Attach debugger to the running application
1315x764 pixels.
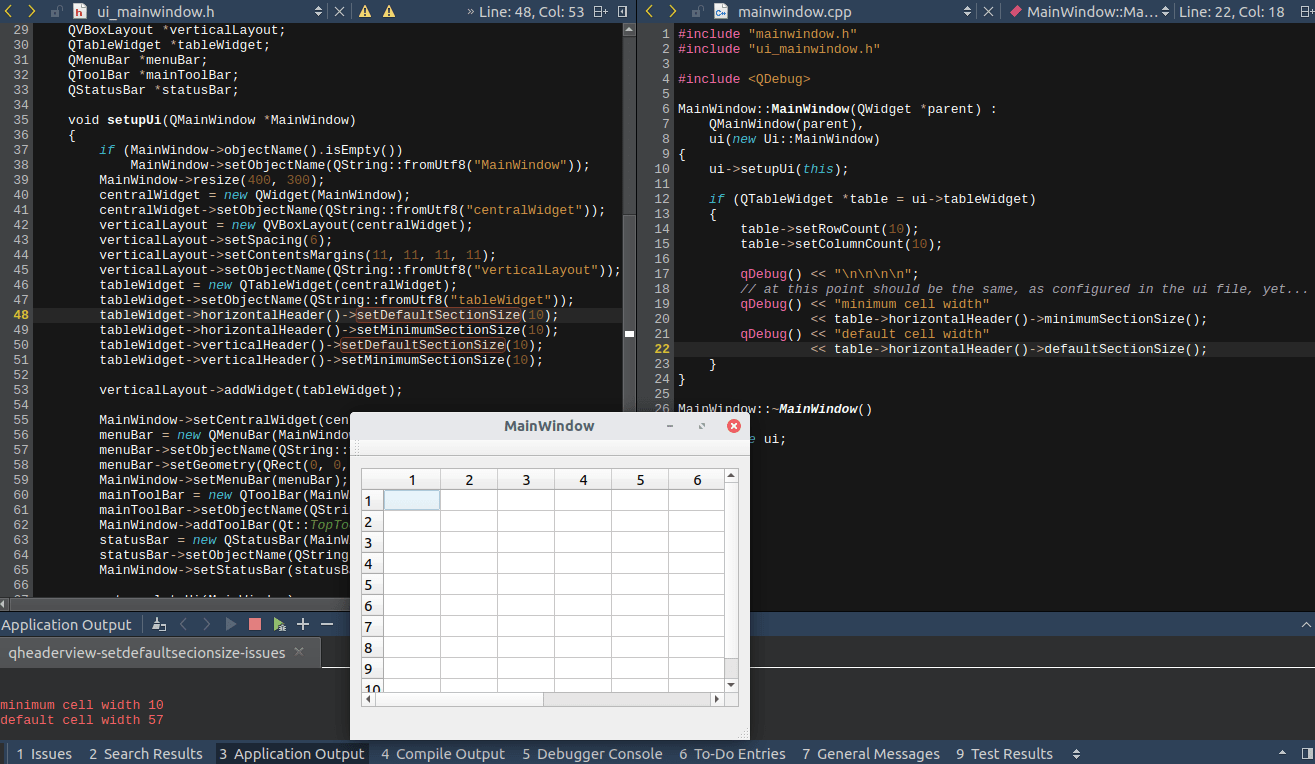click(x=279, y=624)
